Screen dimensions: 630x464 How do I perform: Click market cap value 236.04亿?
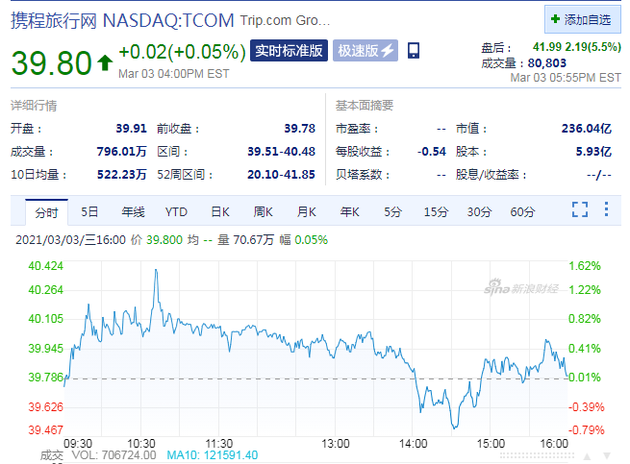point(587,129)
